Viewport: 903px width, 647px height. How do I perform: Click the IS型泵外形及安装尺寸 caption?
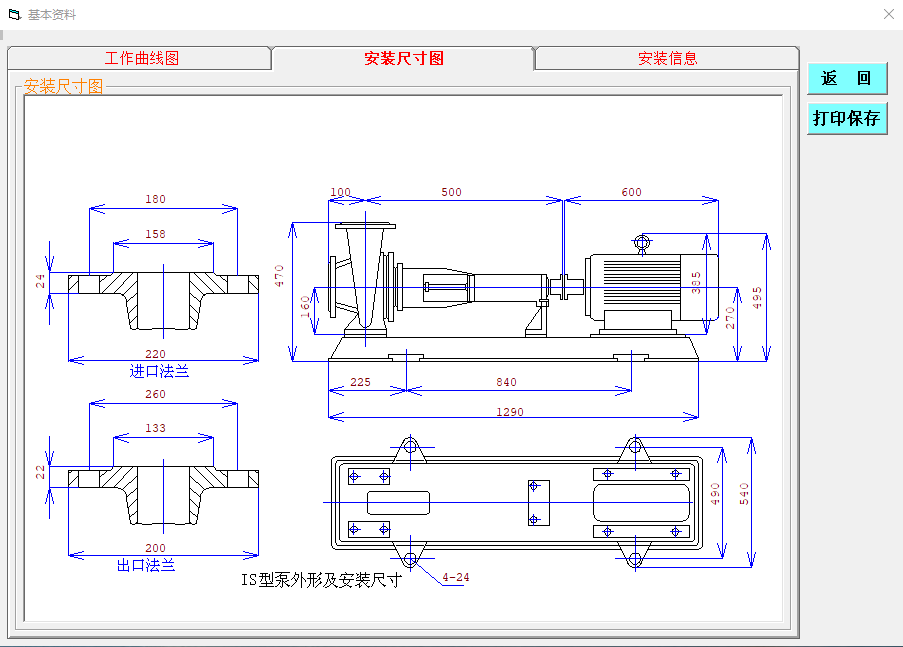point(321,580)
